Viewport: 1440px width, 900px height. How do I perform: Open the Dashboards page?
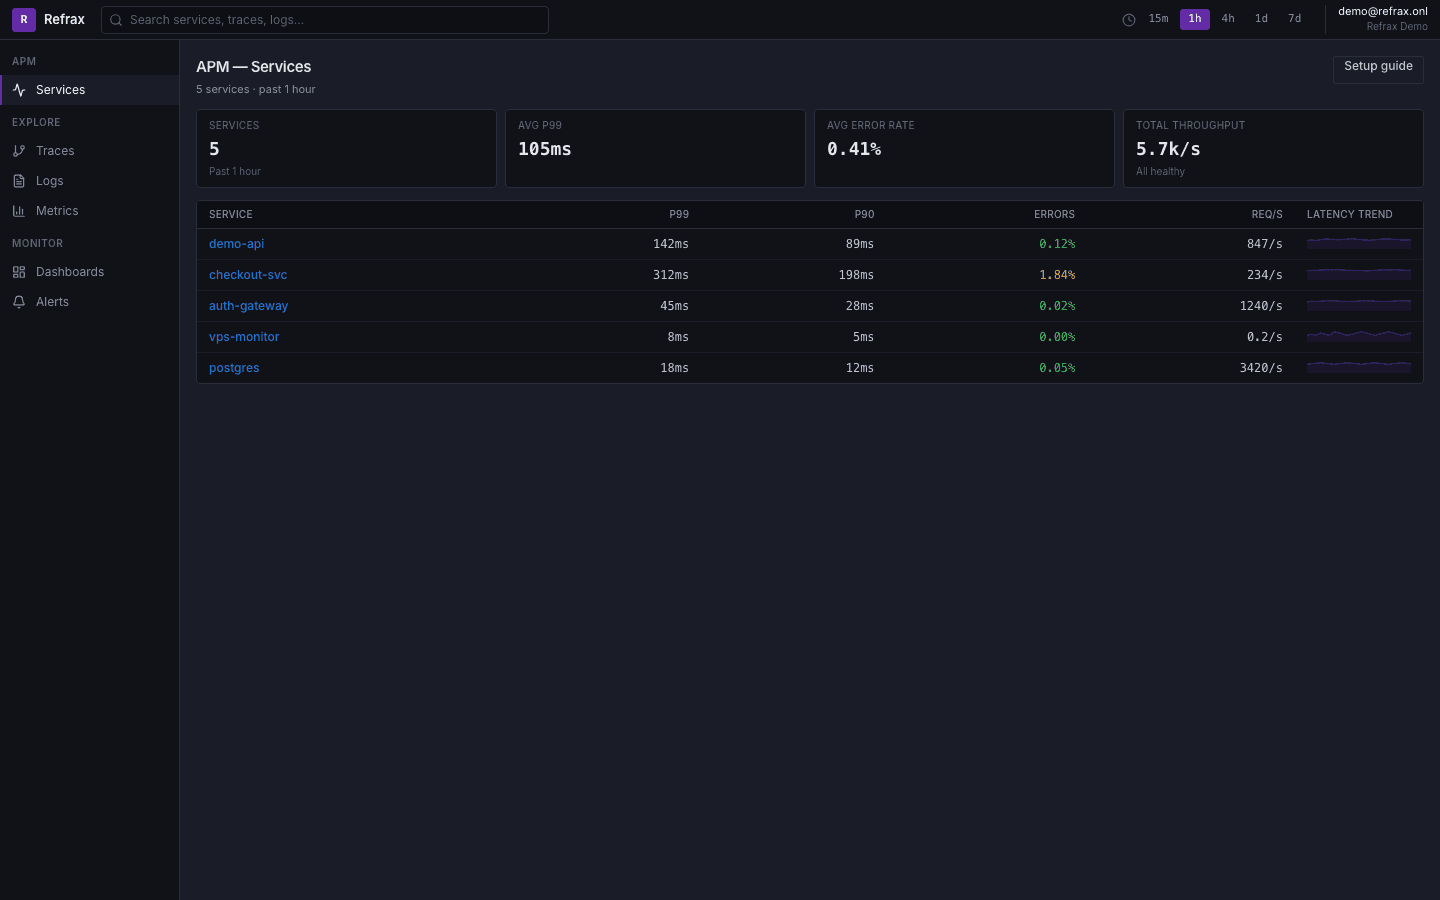(90, 272)
